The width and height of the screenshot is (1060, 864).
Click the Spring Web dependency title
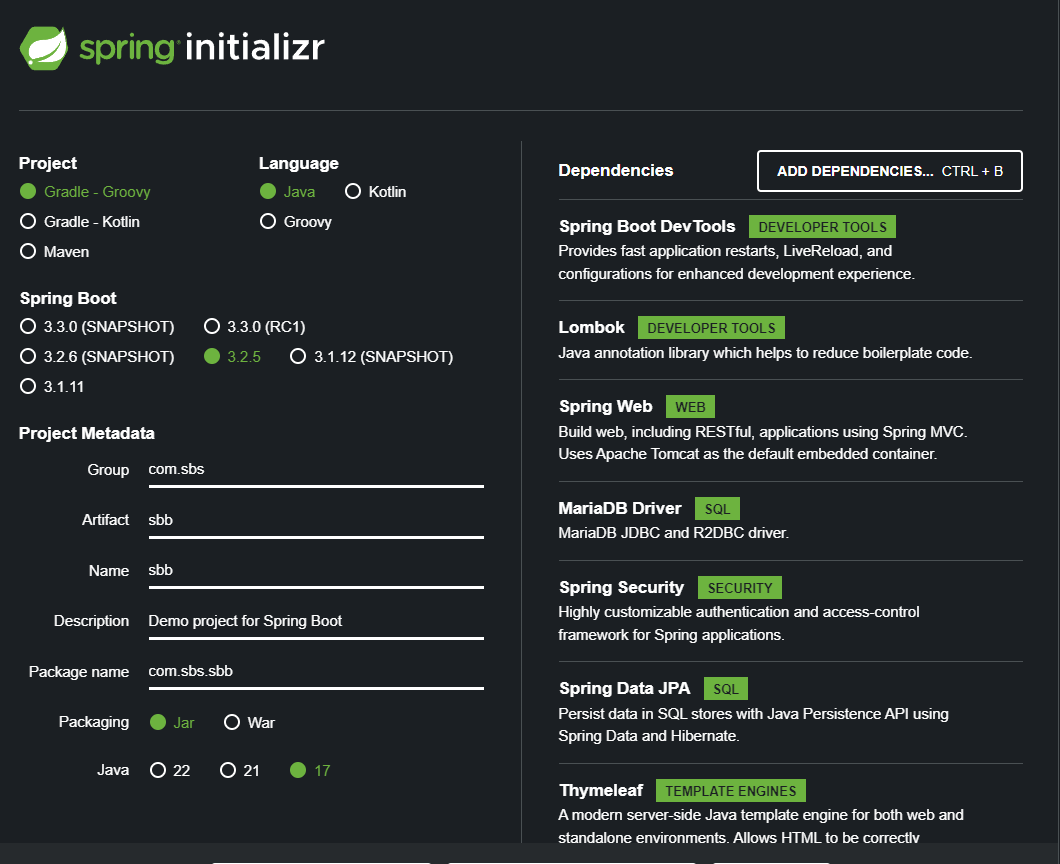606,406
